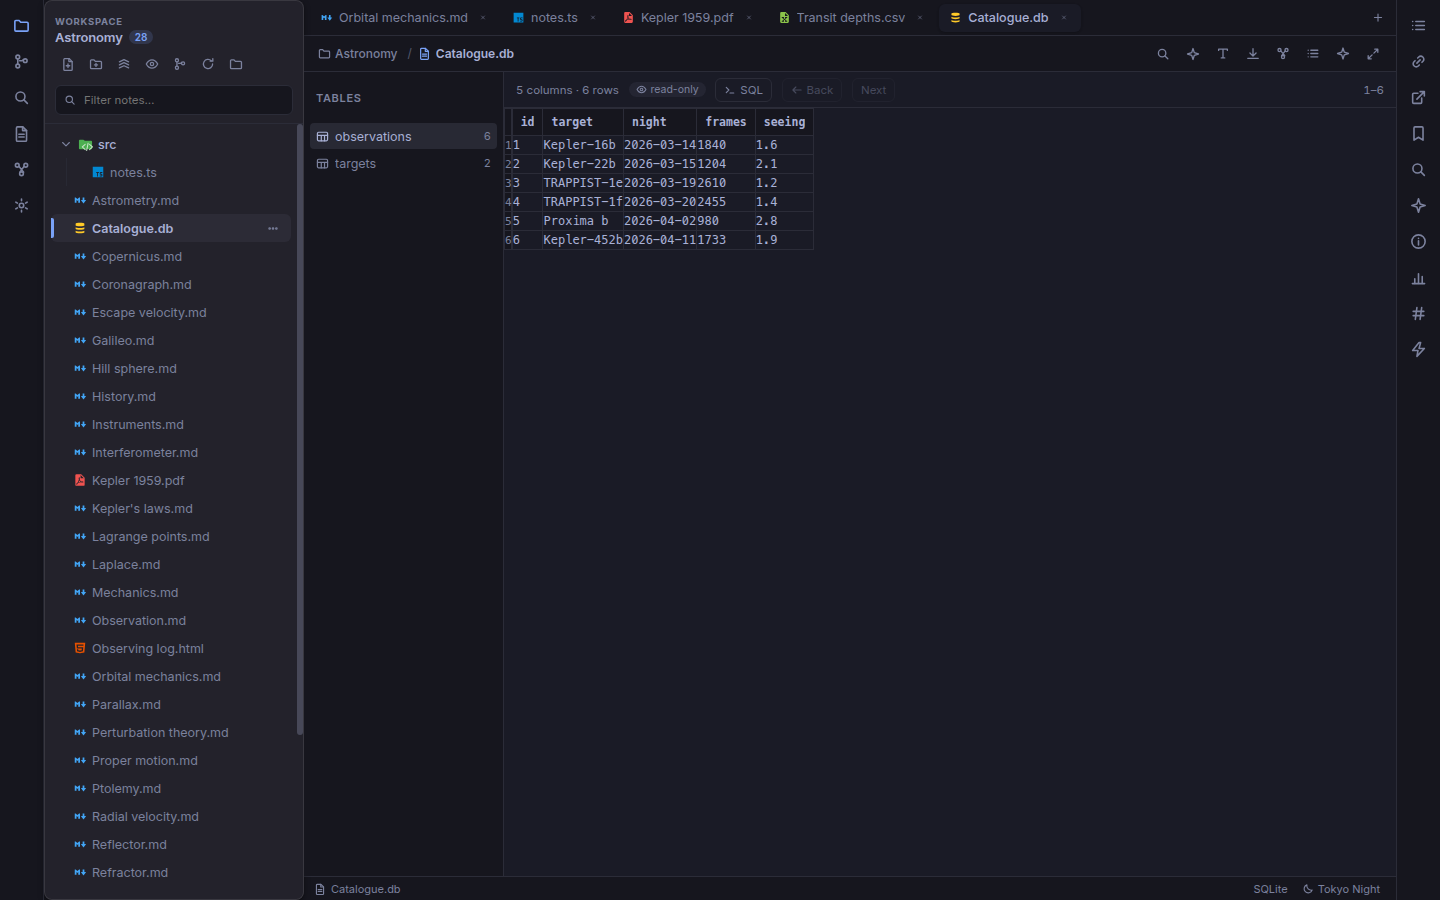
Task: Click the TRAPPIST-1e cell in the table
Action: tap(583, 183)
